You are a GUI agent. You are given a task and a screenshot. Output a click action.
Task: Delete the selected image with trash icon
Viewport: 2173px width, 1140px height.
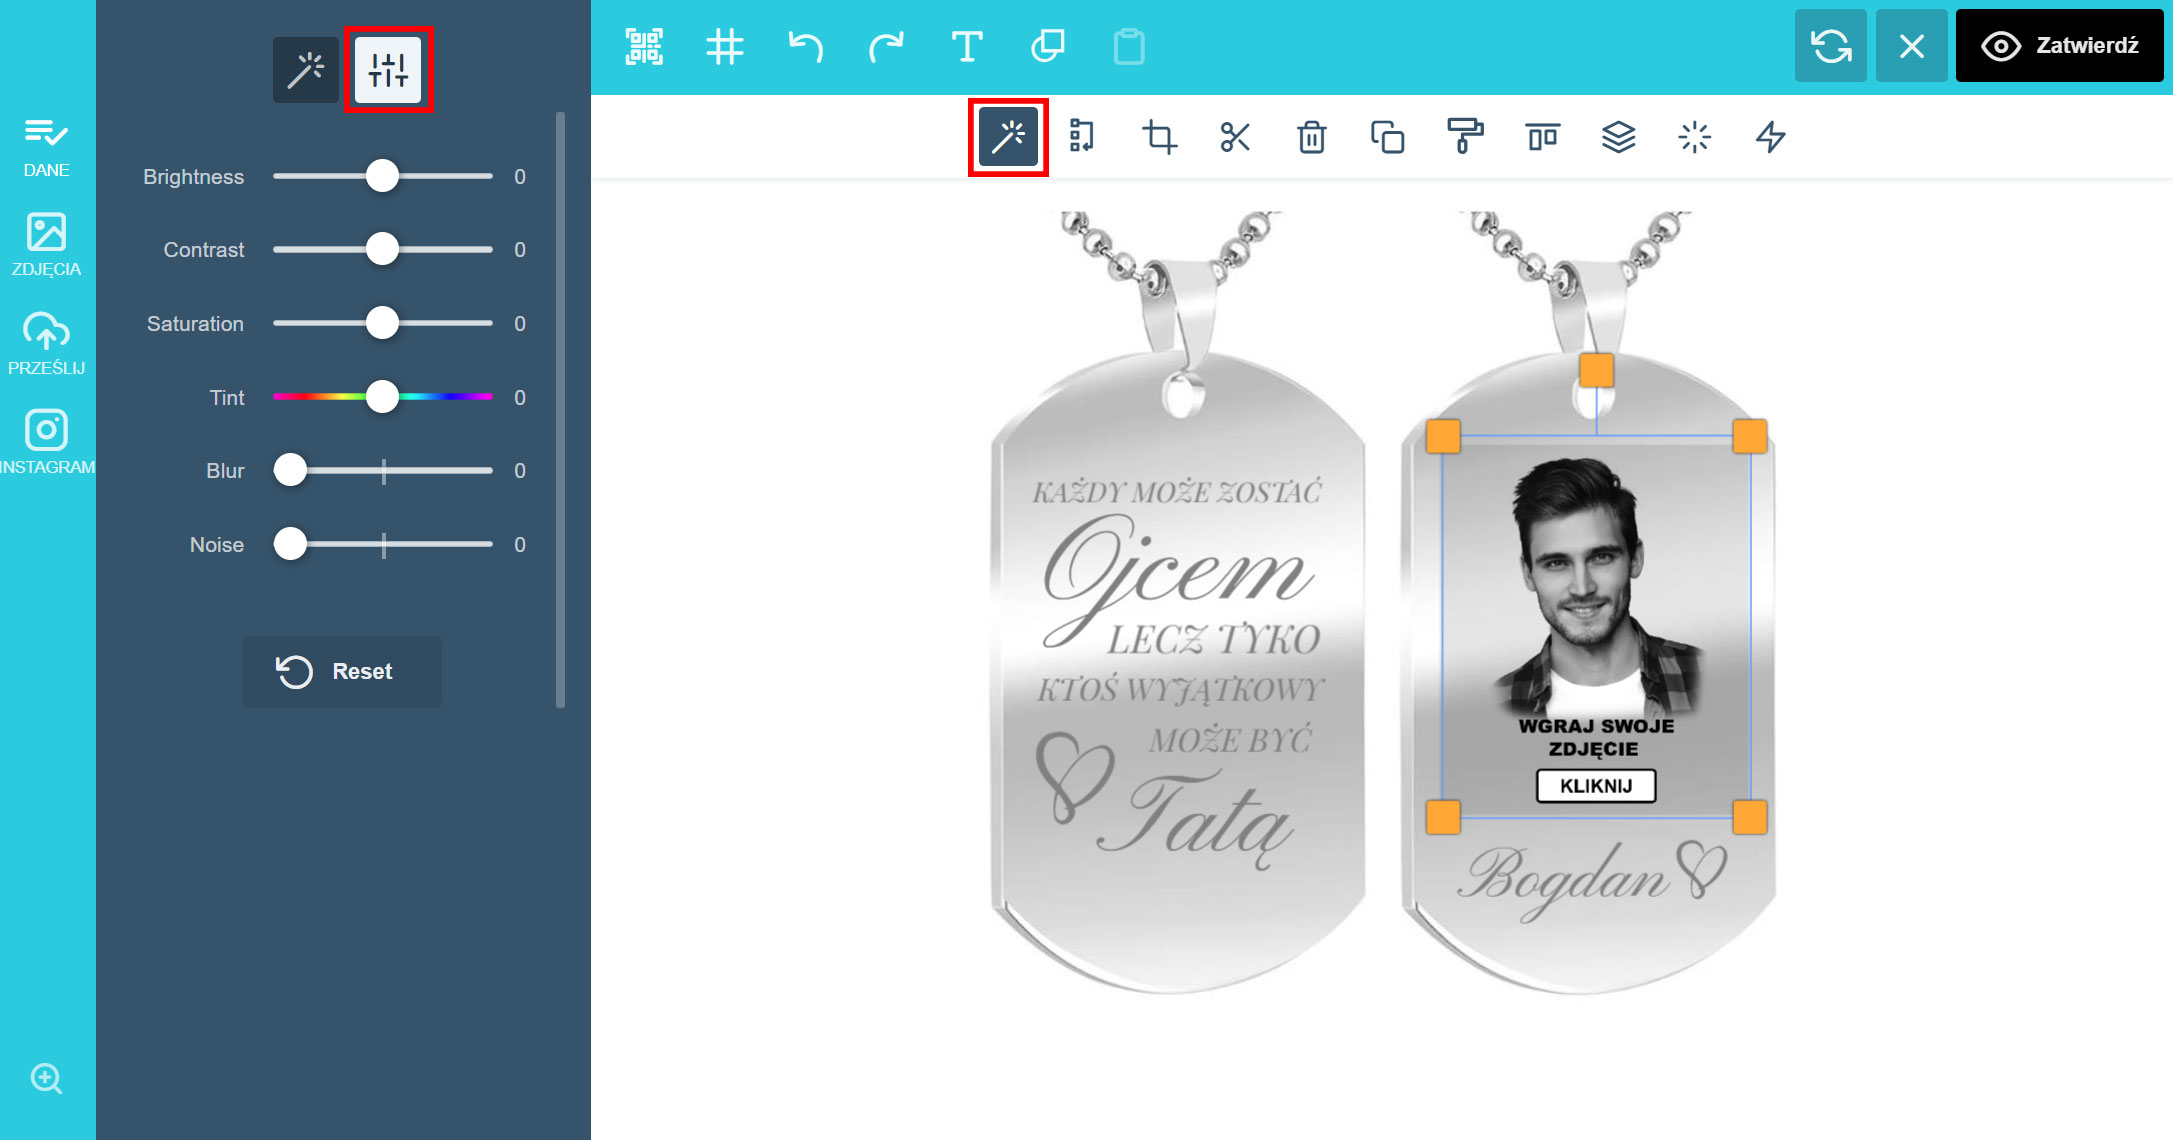click(1312, 137)
